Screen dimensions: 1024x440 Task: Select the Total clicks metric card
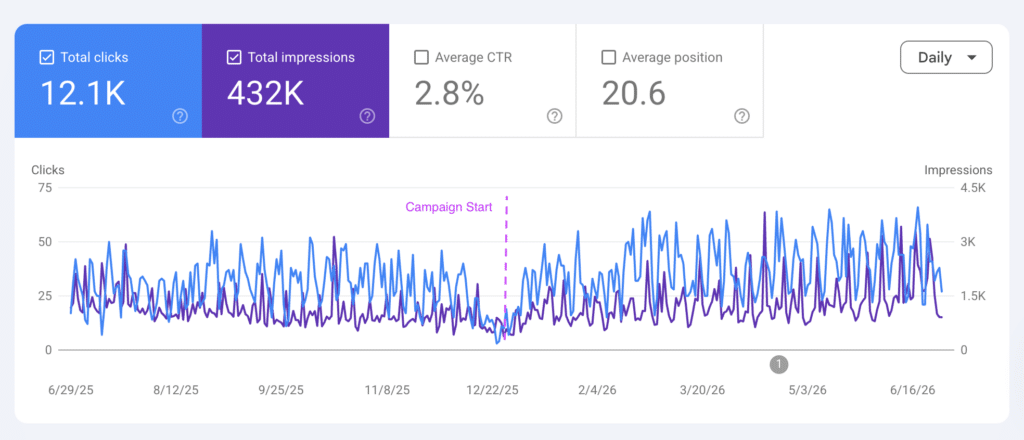(x=108, y=81)
